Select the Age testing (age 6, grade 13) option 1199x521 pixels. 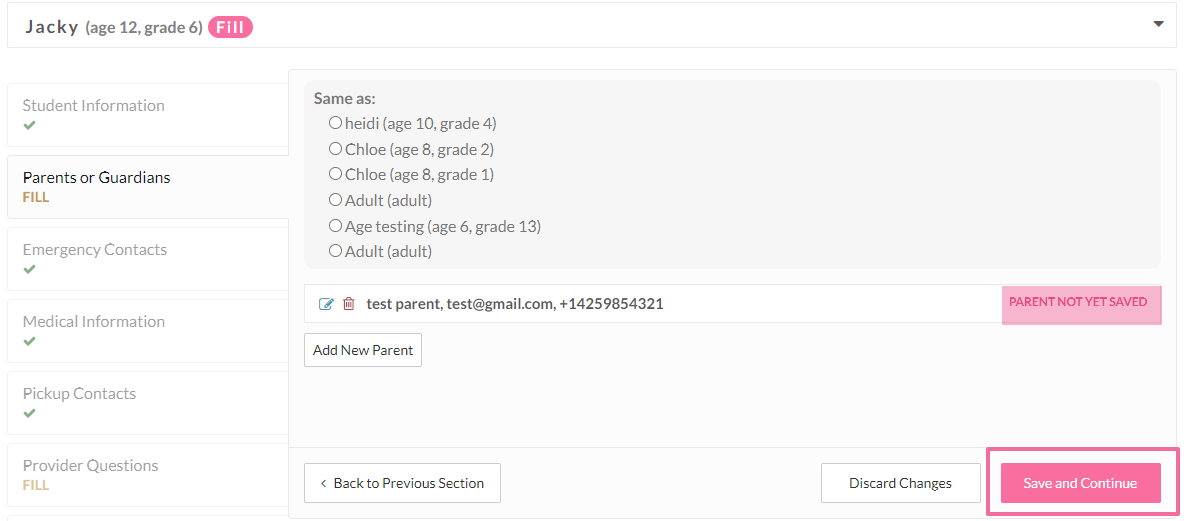[x=336, y=226]
